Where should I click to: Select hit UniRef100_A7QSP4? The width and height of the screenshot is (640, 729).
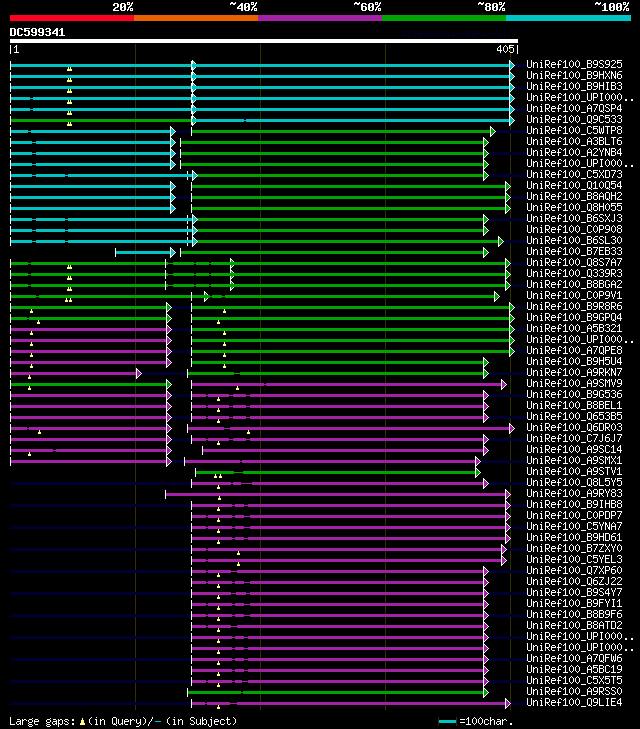[574, 108]
